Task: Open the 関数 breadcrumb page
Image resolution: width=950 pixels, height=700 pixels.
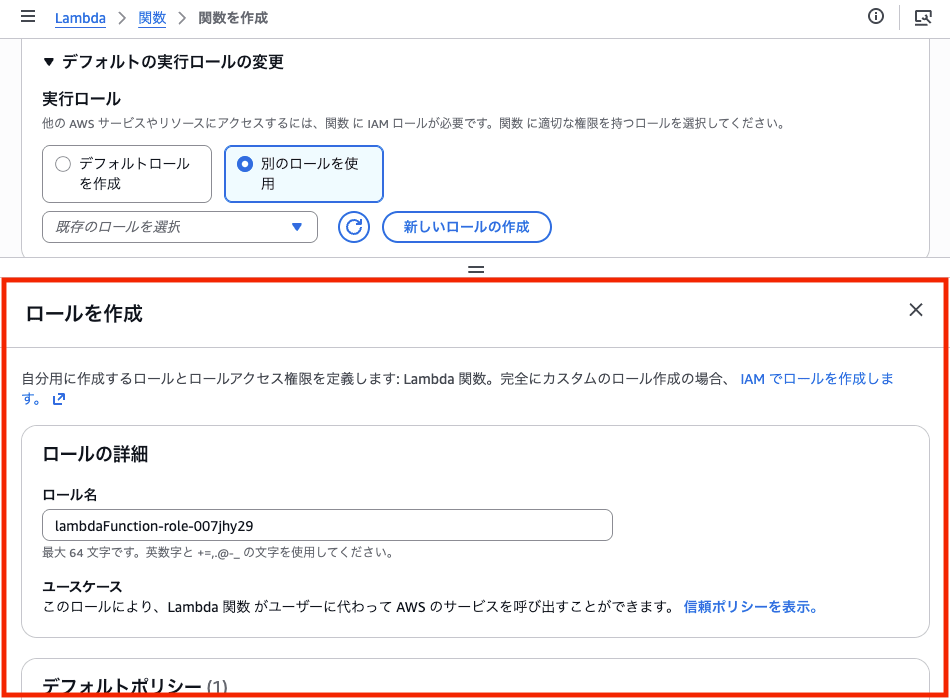Action: 151,17
